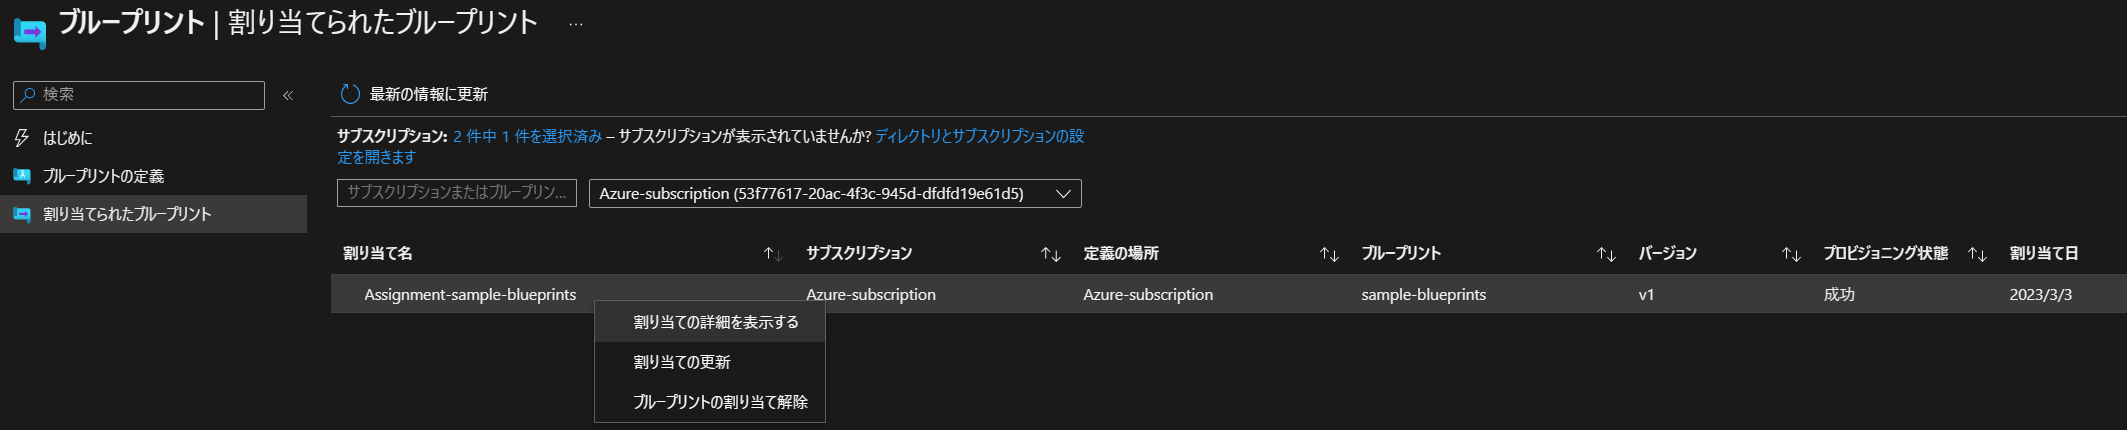The image size is (2127, 430).
Task: Click the Blueprints service icon in header
Action: click(x=29, y=32)
